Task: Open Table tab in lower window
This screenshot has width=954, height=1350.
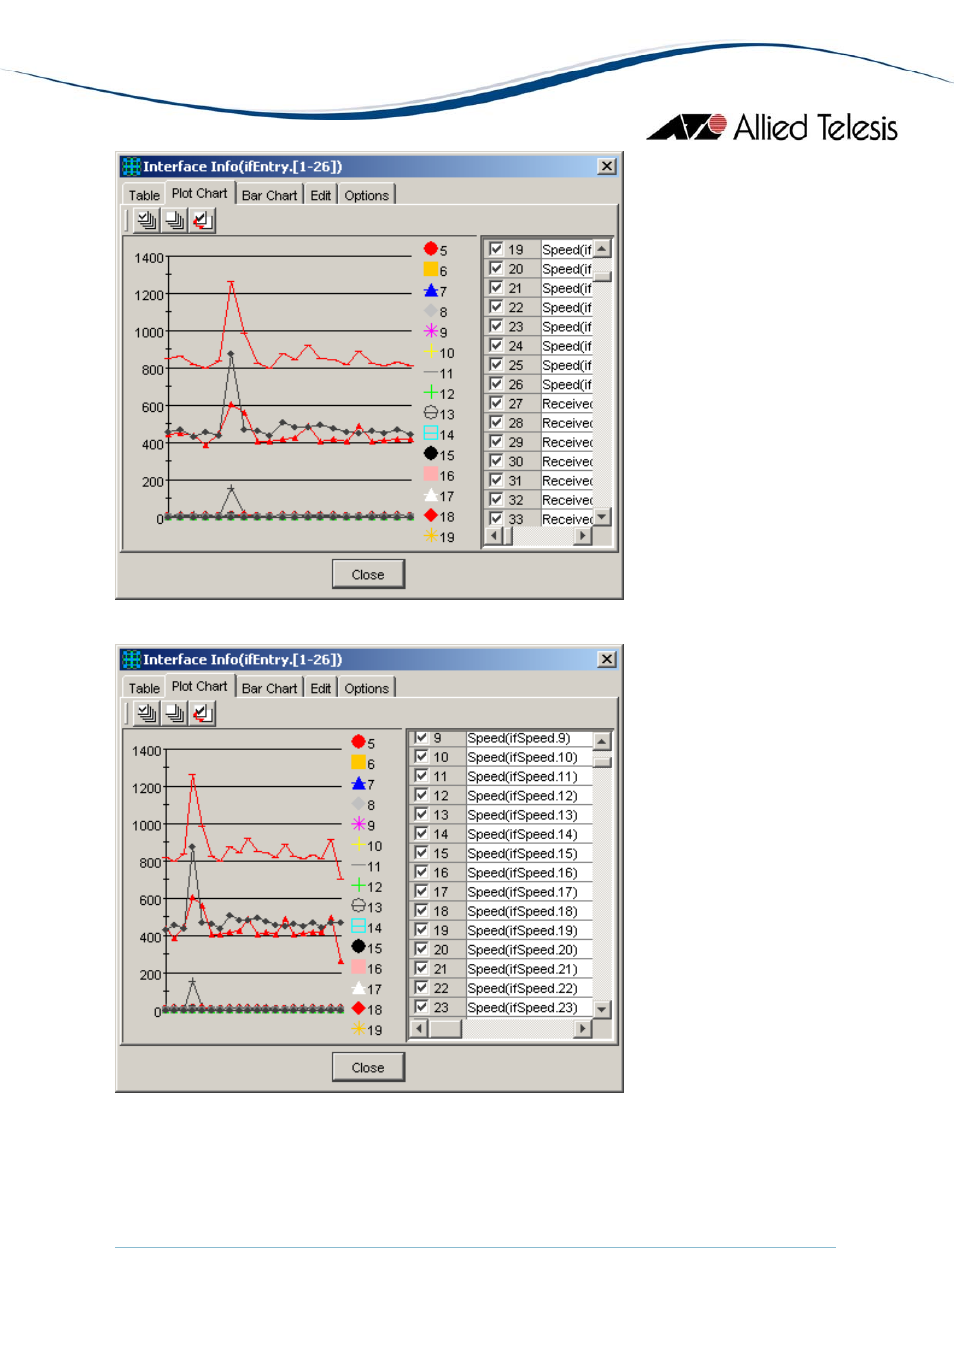Action: (x=144, y=688)
